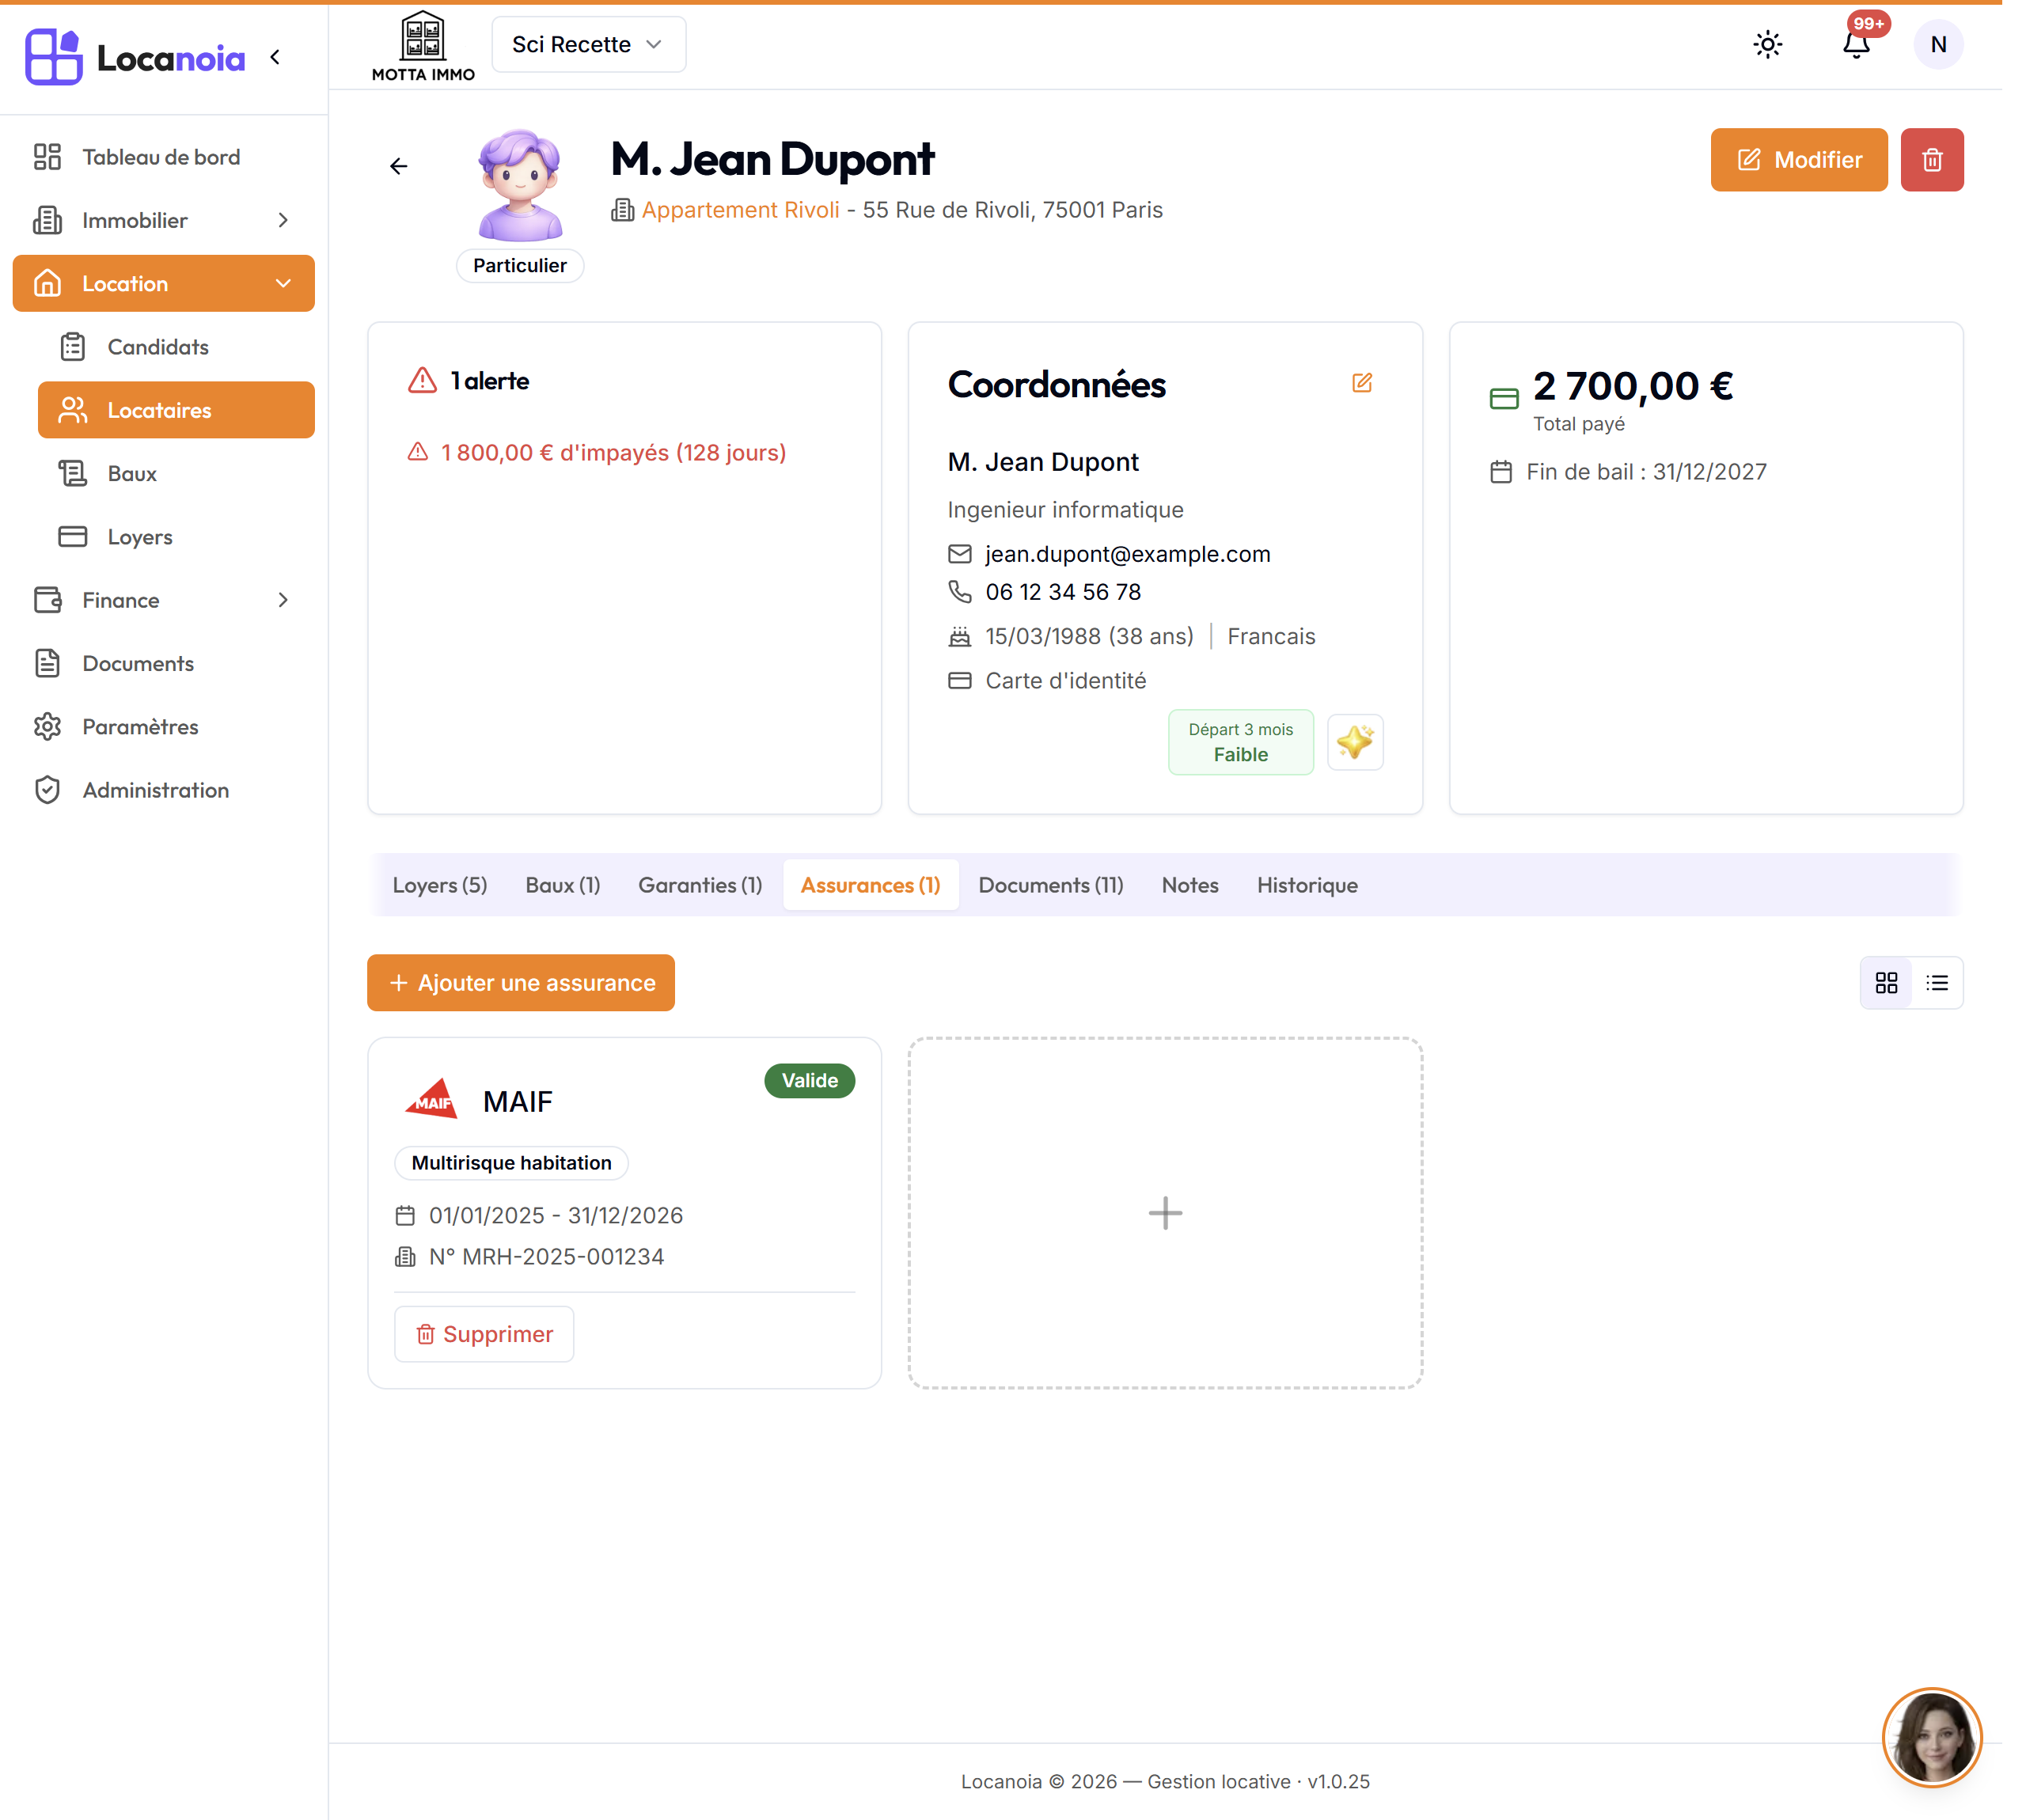Click Jean Dupont's avatar picture

click(519, 185)
